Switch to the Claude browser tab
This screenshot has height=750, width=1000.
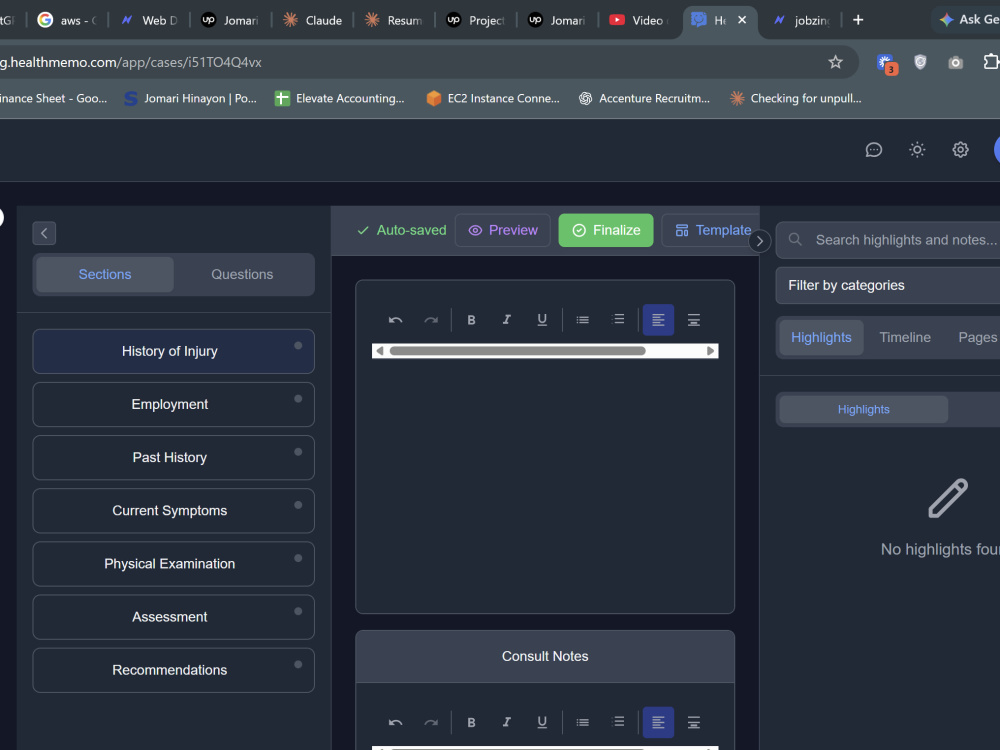tap(312, 20)
